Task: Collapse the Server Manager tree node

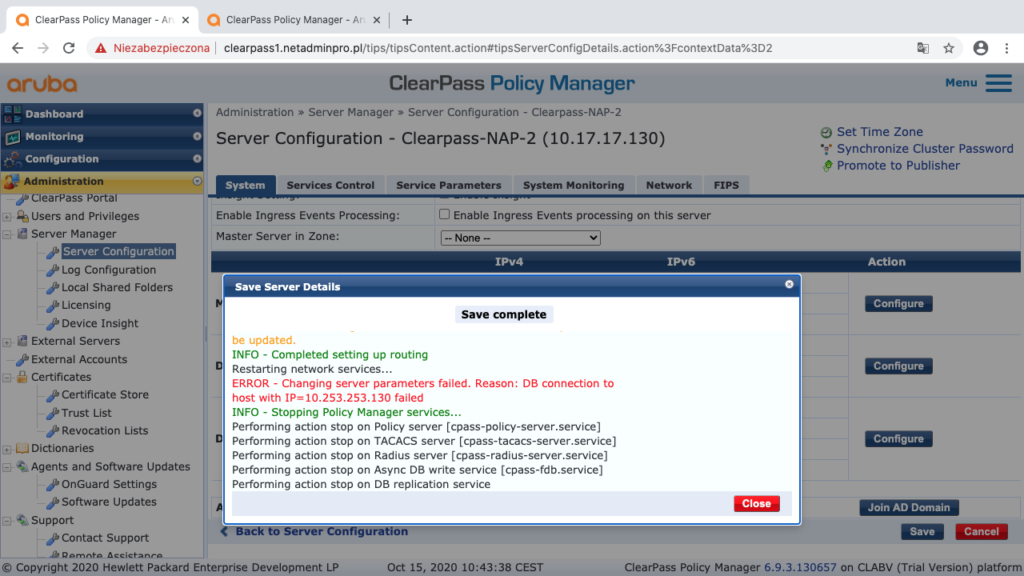Action: pos(7,234)
